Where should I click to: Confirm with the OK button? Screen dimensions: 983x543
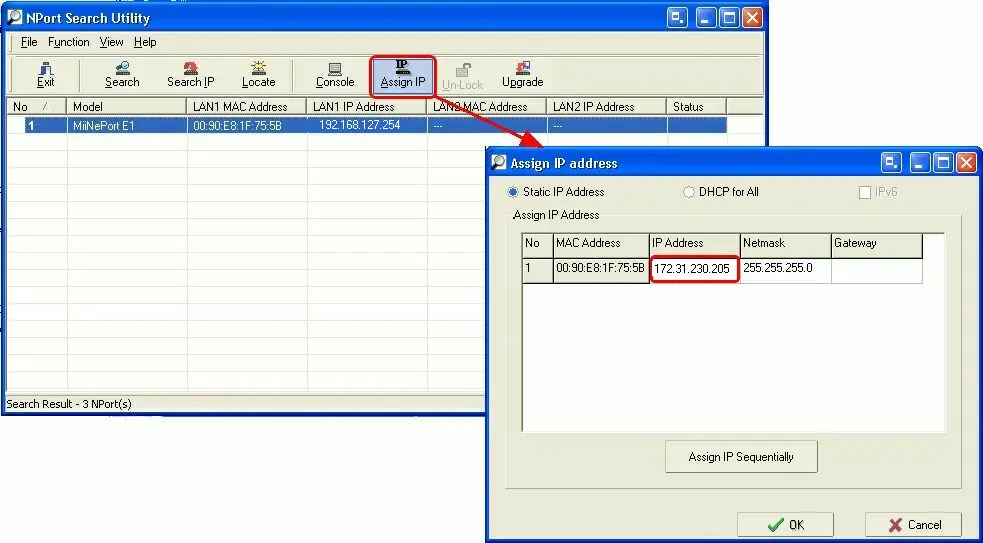click(785, 525)
